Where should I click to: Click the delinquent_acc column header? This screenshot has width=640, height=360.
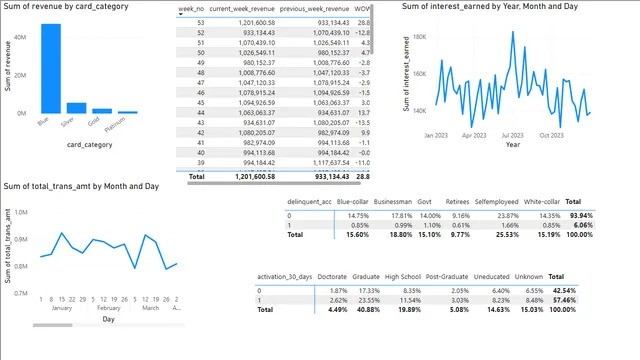(x=309, y=202)
